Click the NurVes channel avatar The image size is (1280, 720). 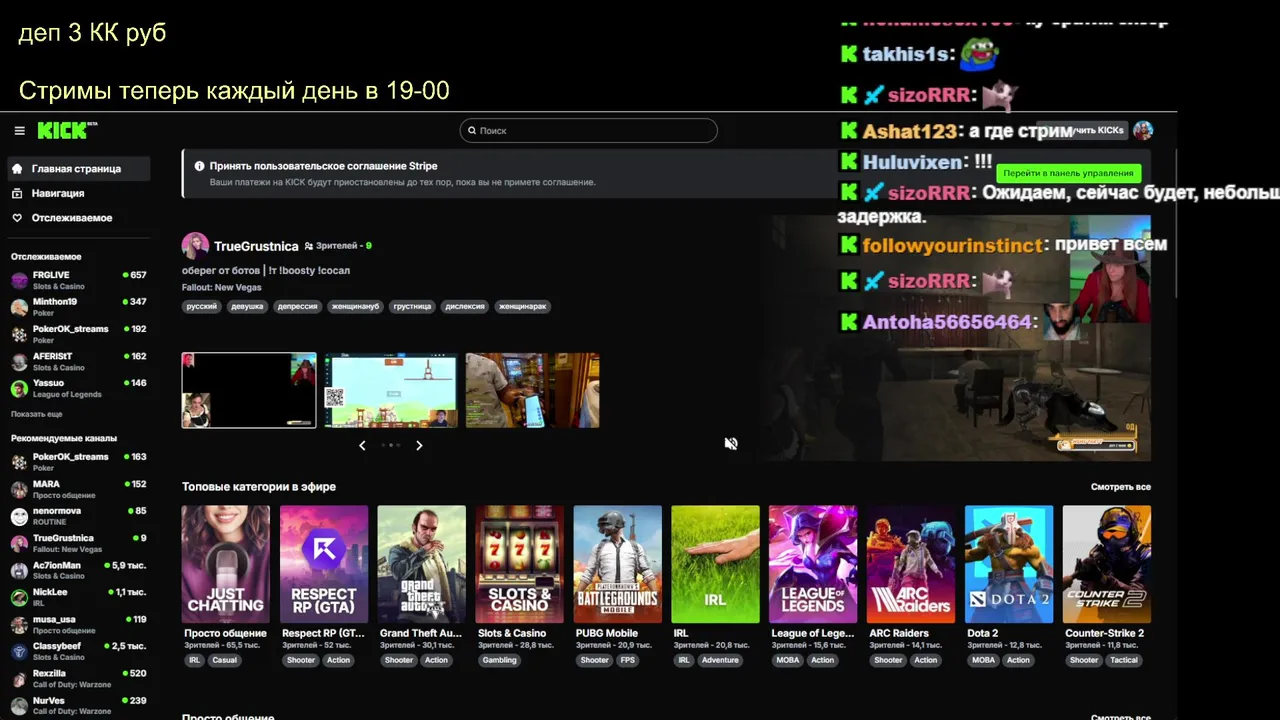point(19,706)
